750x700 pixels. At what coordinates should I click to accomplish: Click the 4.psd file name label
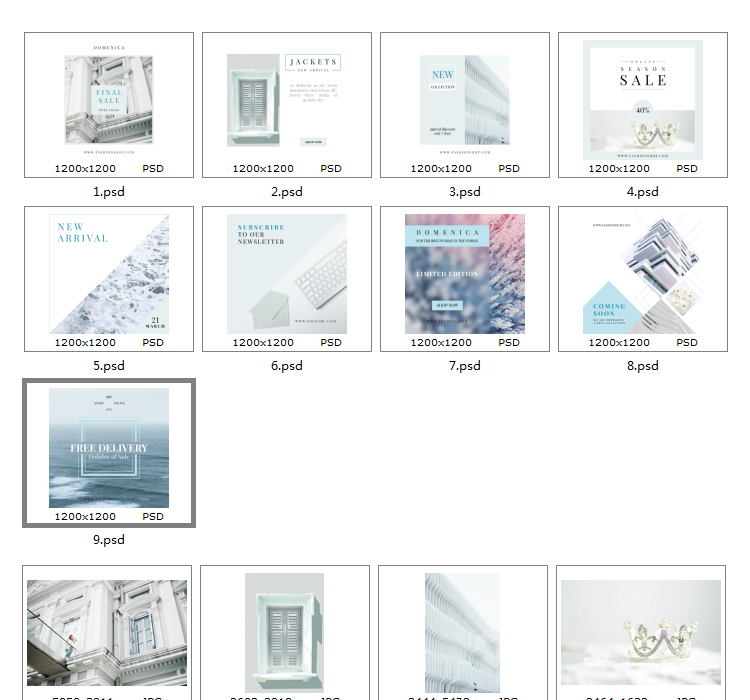tap(643, 192)
